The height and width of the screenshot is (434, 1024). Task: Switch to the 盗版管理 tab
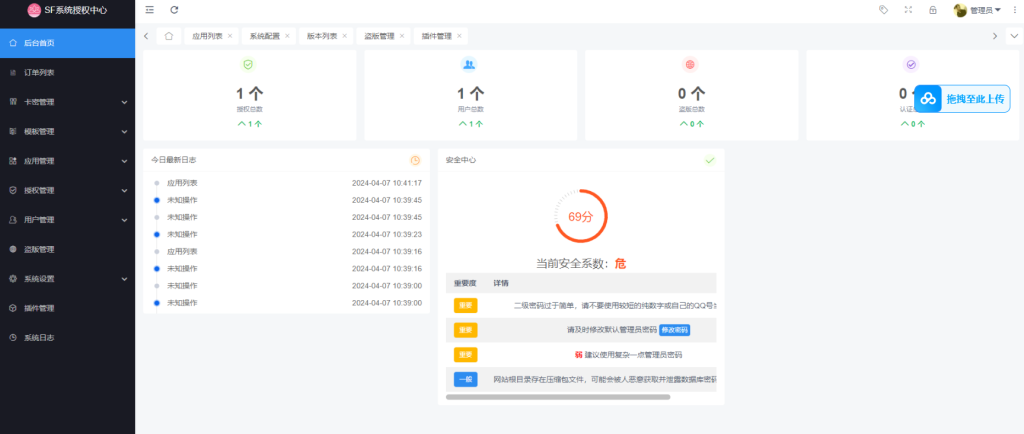[379, 36]
